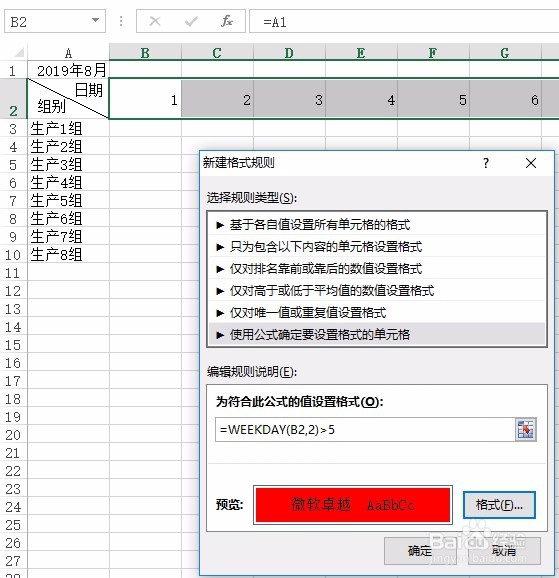Click cell 生产2组
Image resolution: width=559 pixels, height=578 pixels.
pyautogui.click(x=69, y=146)
